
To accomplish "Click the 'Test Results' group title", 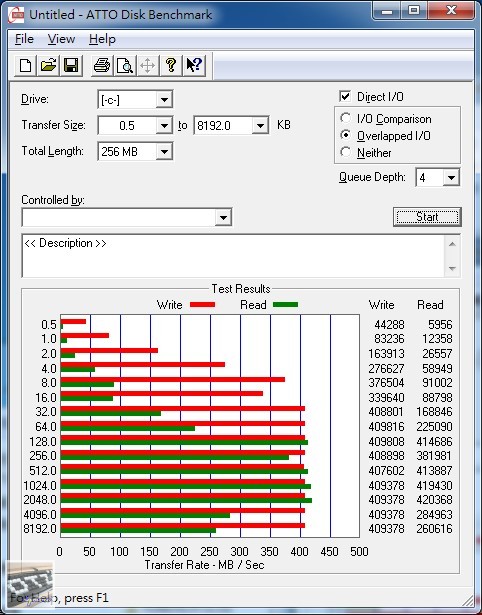I will [x=241, y=289].
